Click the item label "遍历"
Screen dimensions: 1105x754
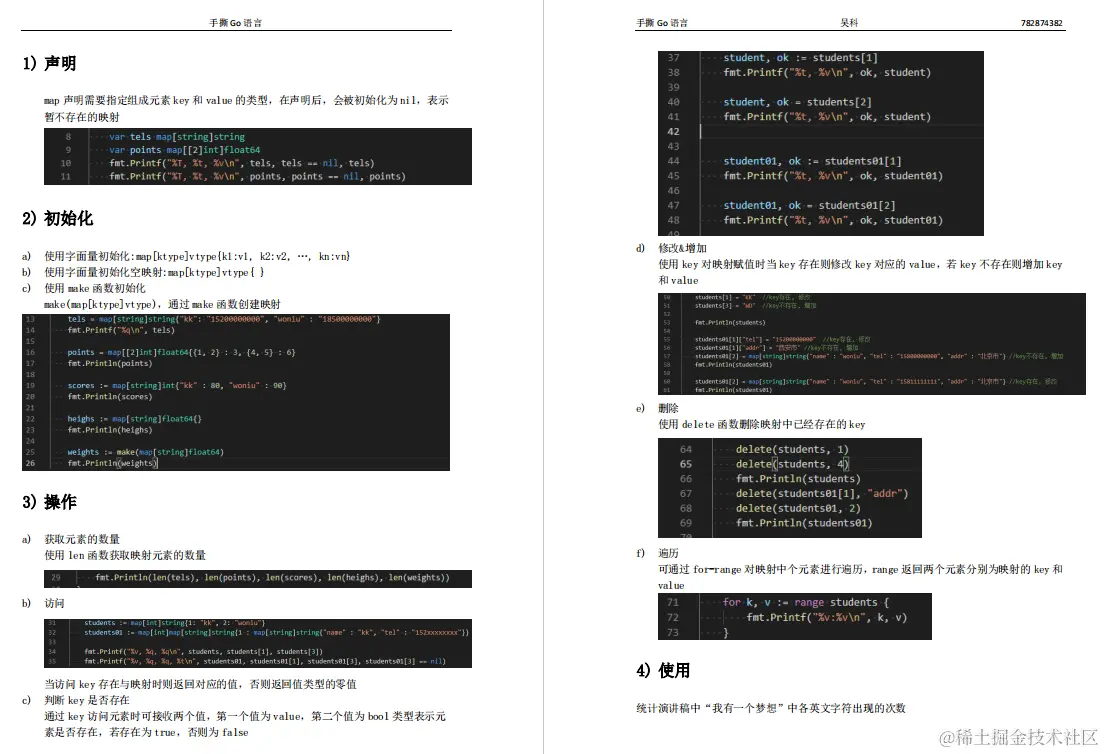pyautogui.click(x=668, y=553)
